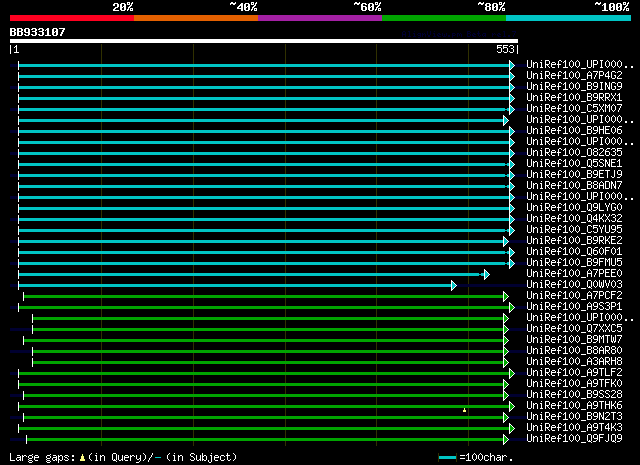Viewport: 640px width, 465px height.
Task: Select hit label UniRef100_A3ARH8
Action: (x=574, y=362)
